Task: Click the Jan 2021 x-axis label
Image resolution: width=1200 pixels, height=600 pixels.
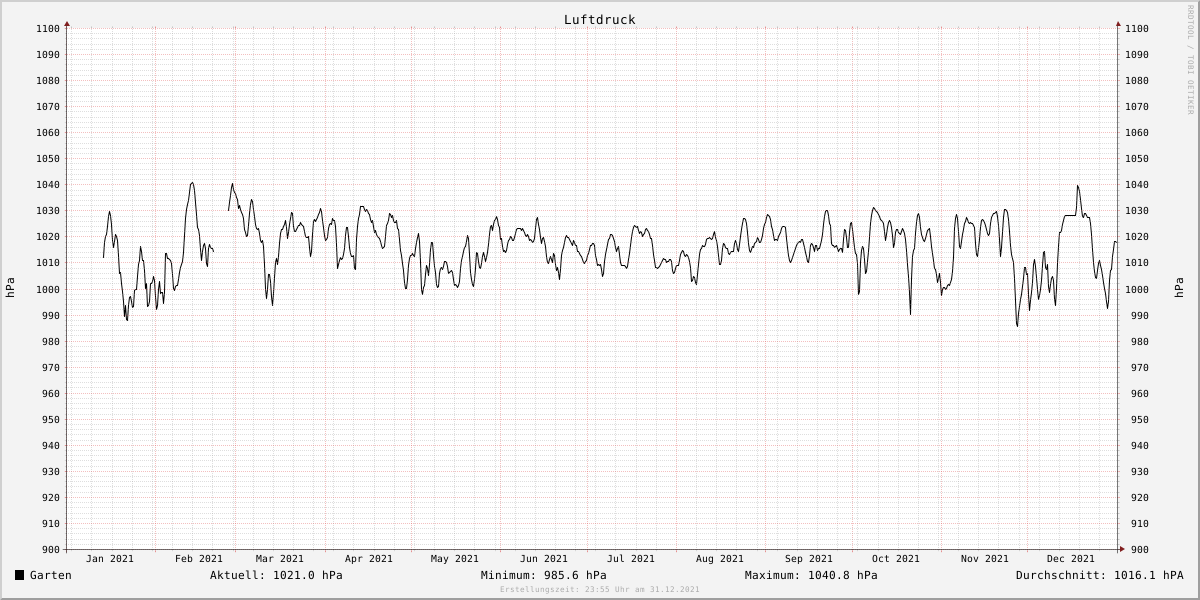Action: pyautogui.click(x=110, y=559)
